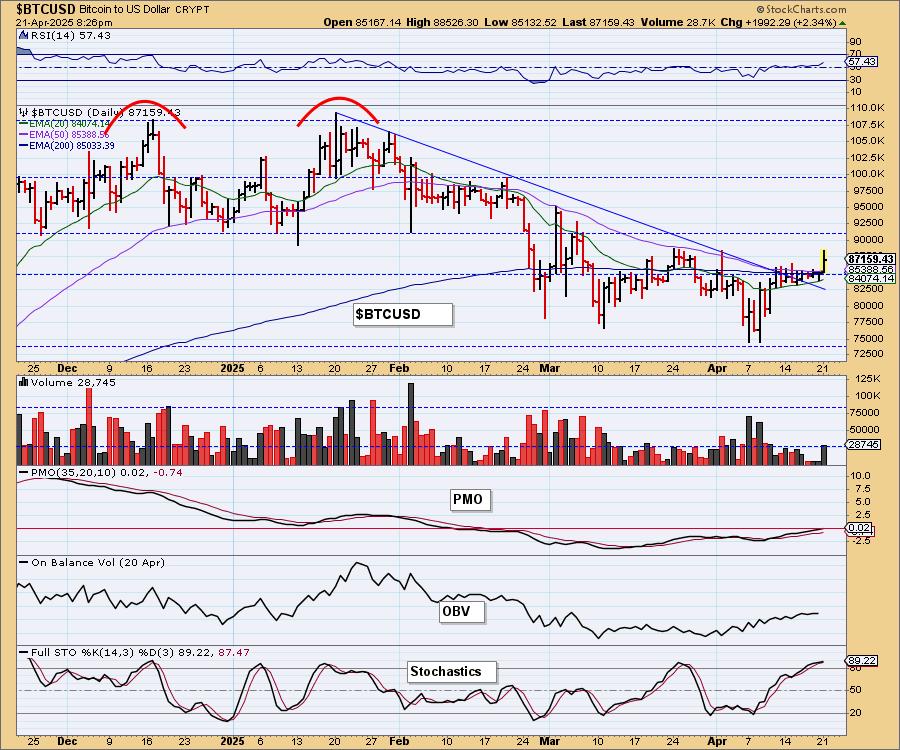Image resolution: width=900 pixels, height=750 pixels.
Task: Click the High 88526.30 value
Action: pos(441,22)
